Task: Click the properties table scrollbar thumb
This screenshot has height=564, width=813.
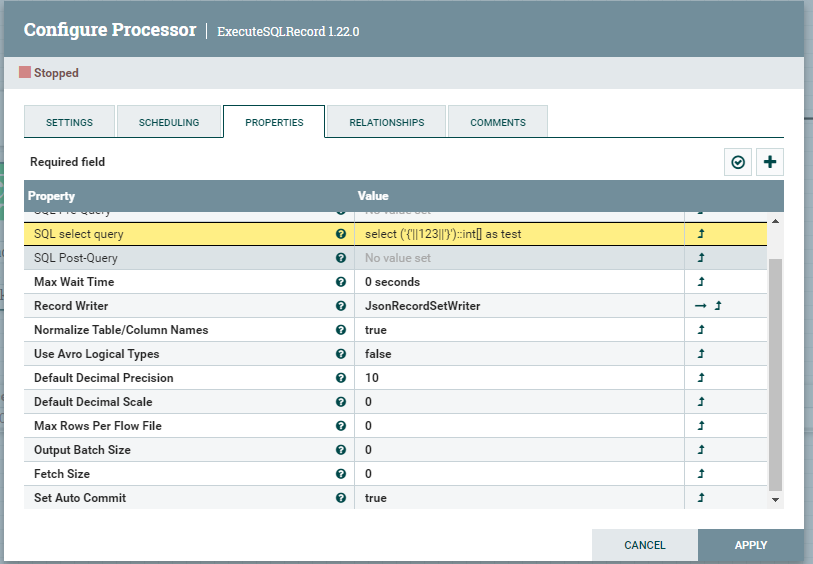Action: [775, 374]
